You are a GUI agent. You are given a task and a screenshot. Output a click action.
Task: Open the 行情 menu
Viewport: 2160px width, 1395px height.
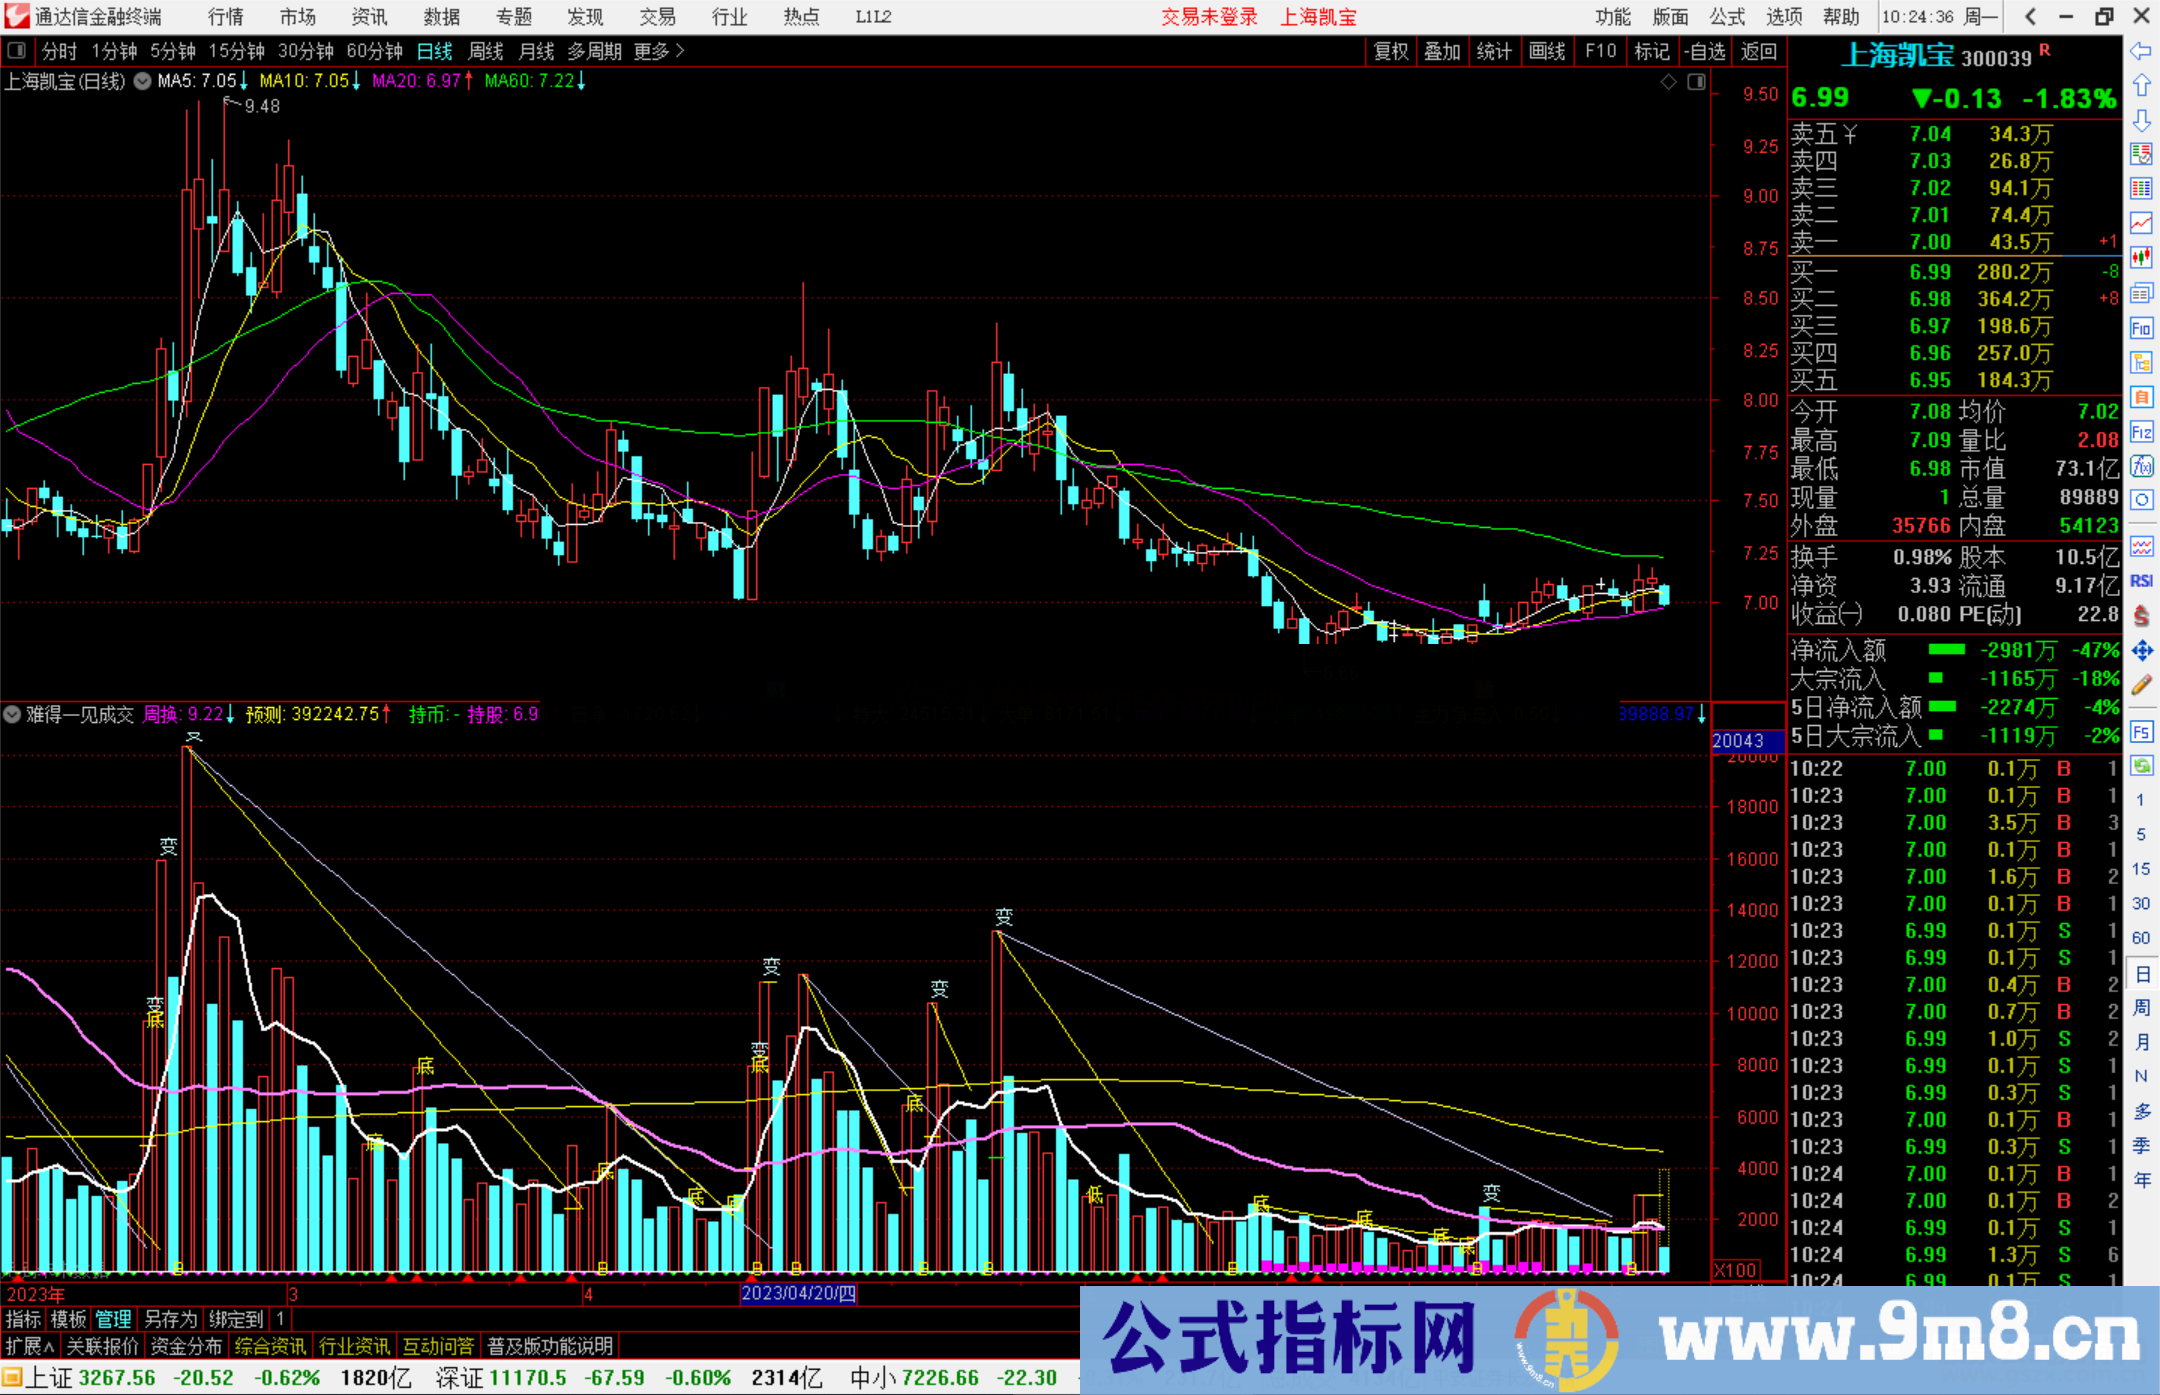click(x=225, y=17)
